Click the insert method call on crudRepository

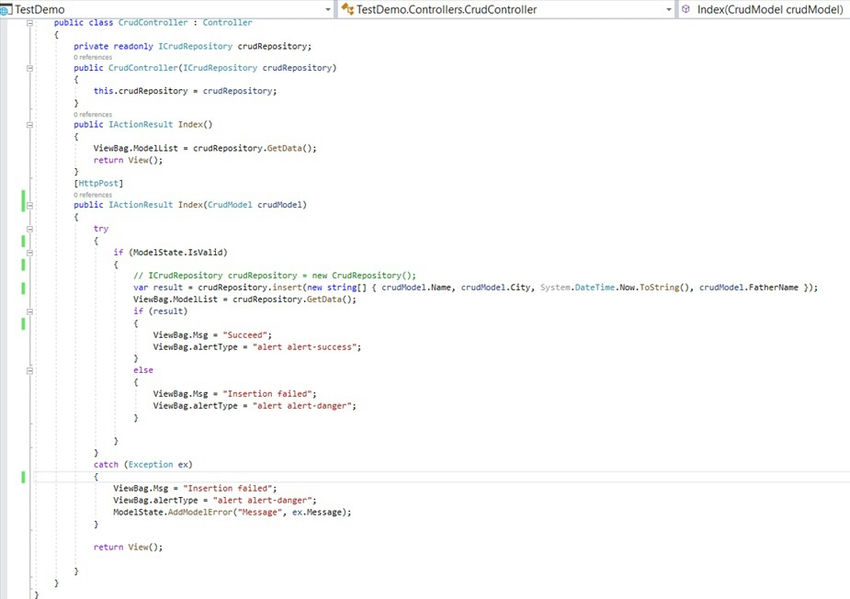point(287,287)
